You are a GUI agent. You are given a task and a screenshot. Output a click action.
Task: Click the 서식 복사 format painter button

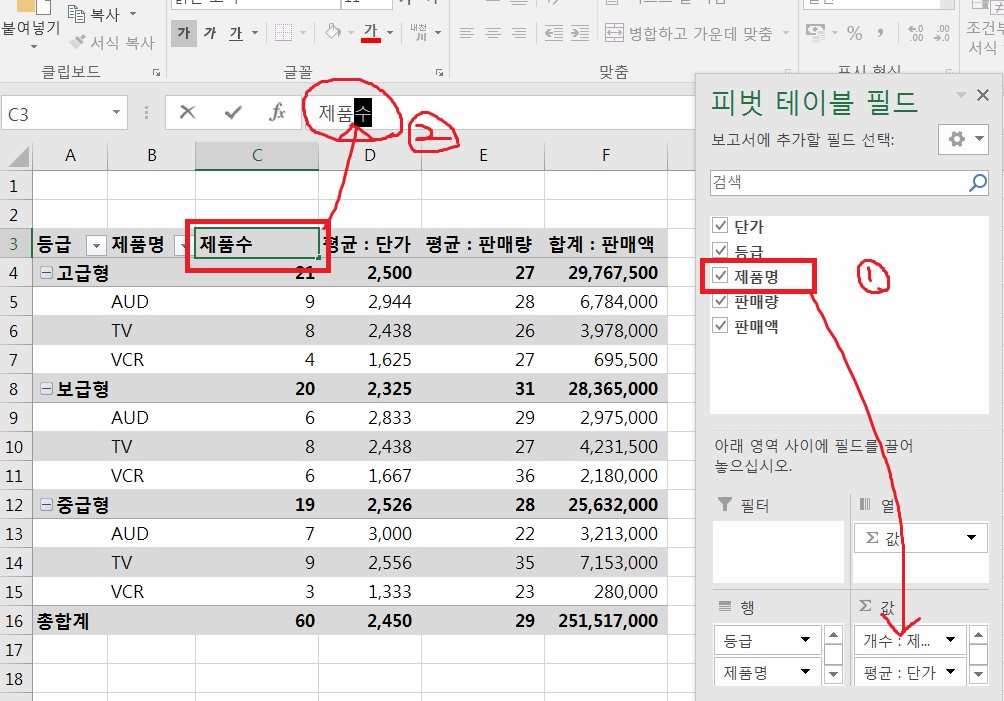coord(112,43)
